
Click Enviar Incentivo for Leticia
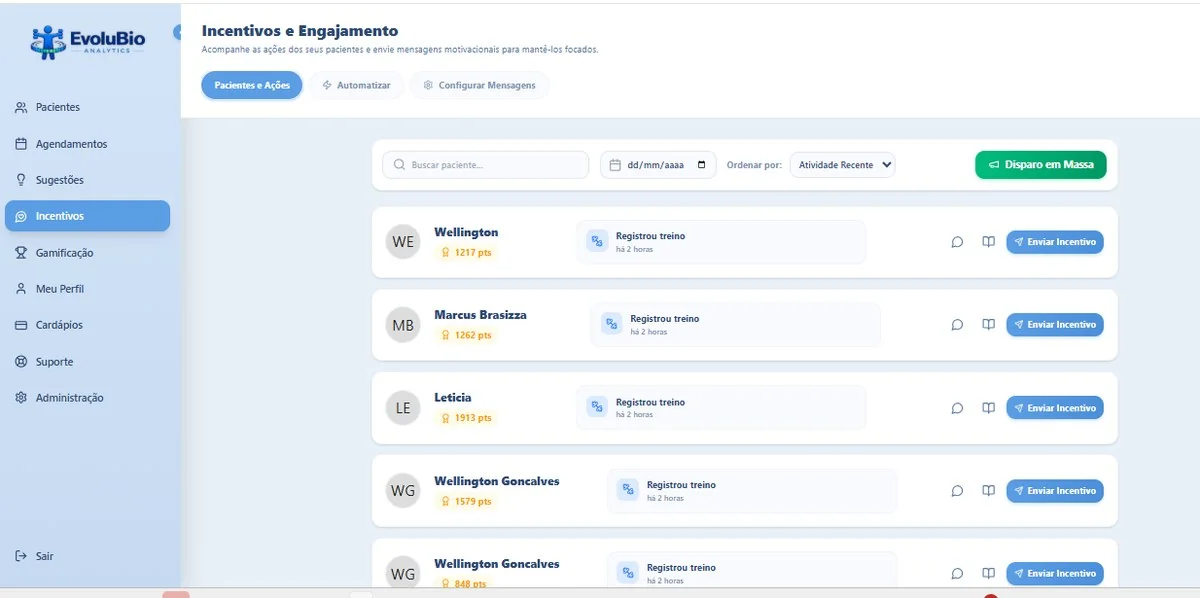click(1055, 408)
